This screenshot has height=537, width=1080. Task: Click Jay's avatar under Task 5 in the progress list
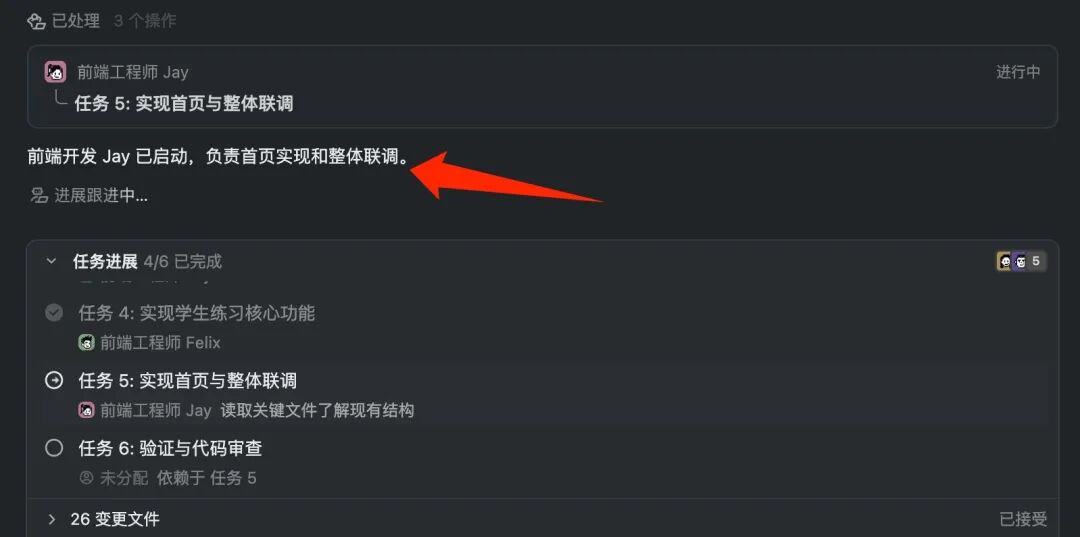point(86,410)
